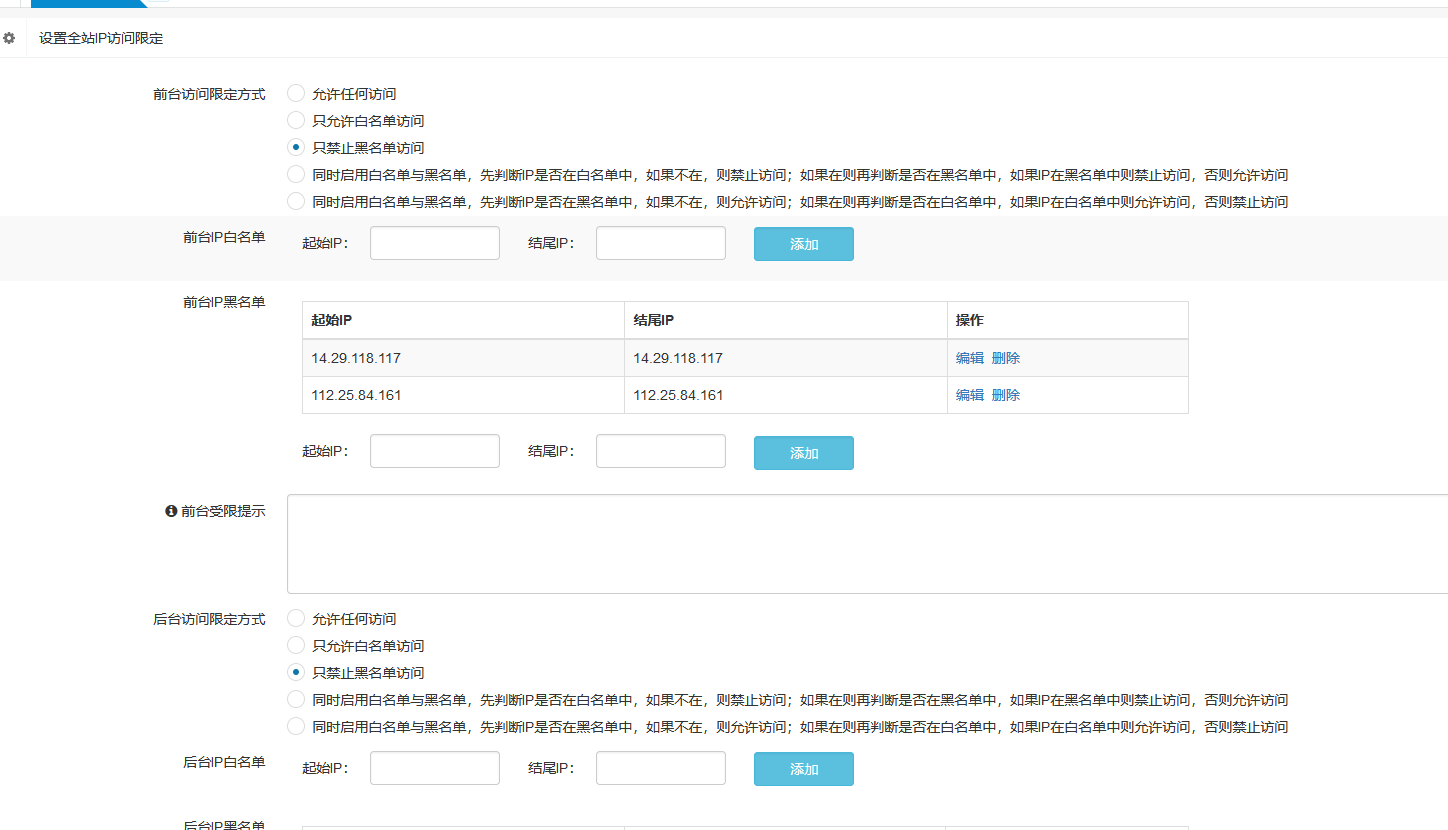Screen dimensions: 1448x830
Task: Enable 前台 combined mode checking 黑名单 first
Action: (296, 201)
